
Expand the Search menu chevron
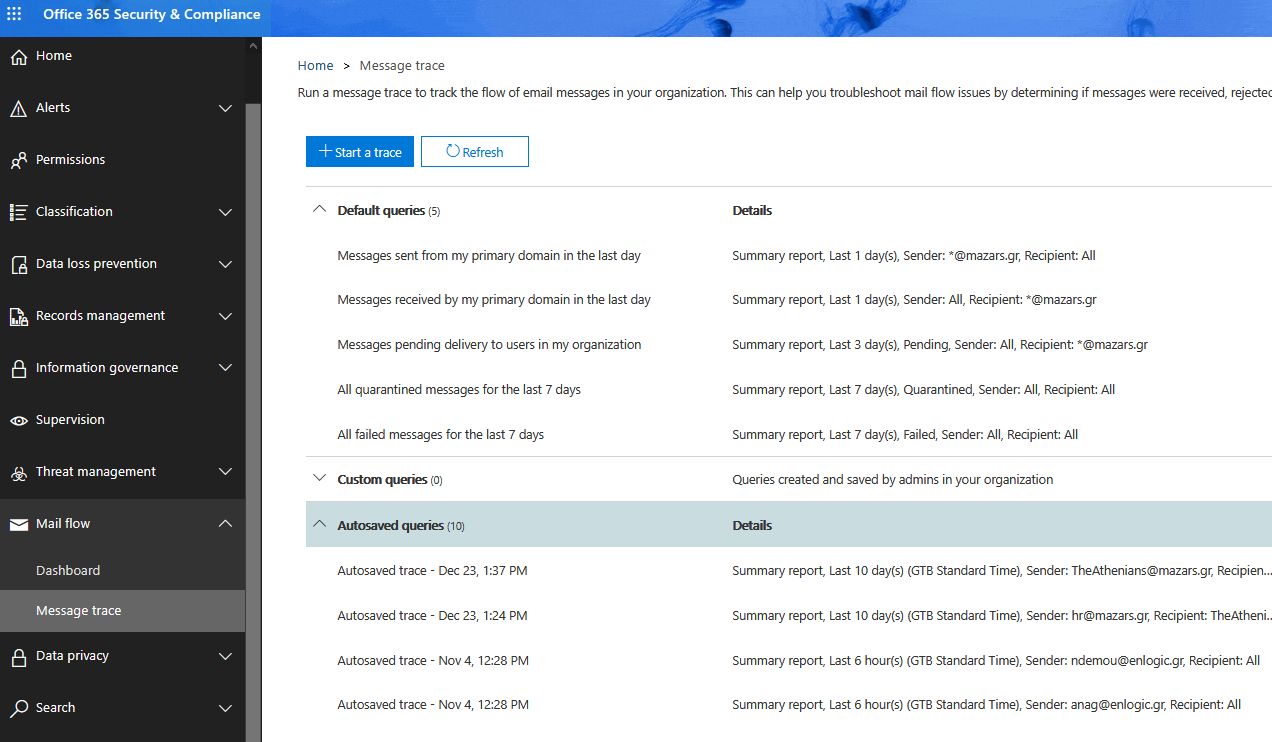coord(225,708)
